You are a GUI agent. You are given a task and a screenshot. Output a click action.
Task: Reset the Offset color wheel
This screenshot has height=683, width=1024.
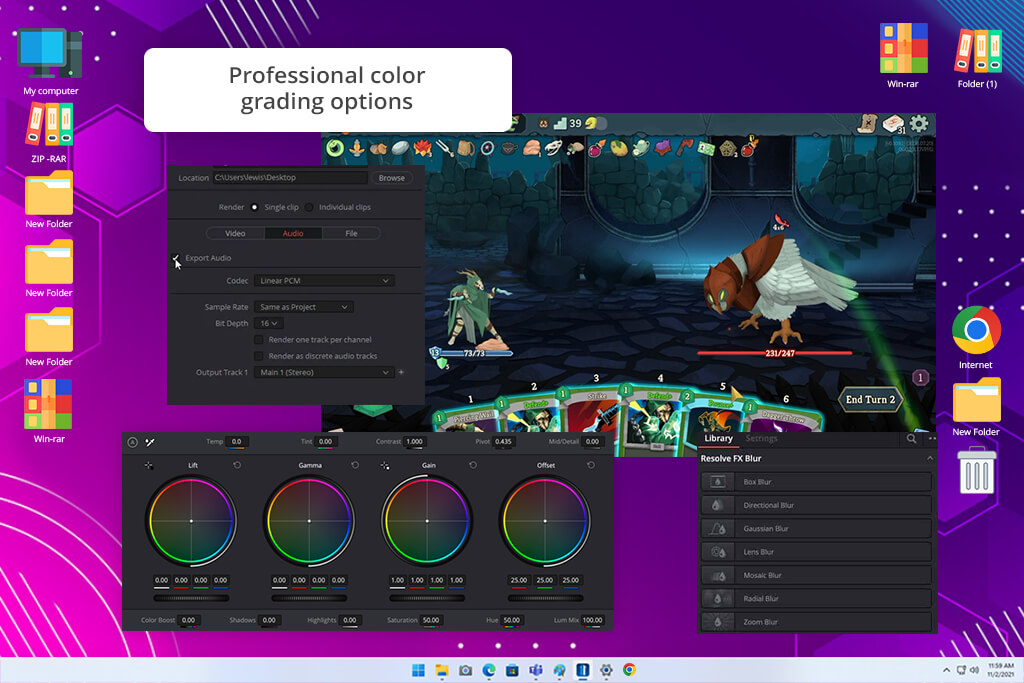click(591, 465)
